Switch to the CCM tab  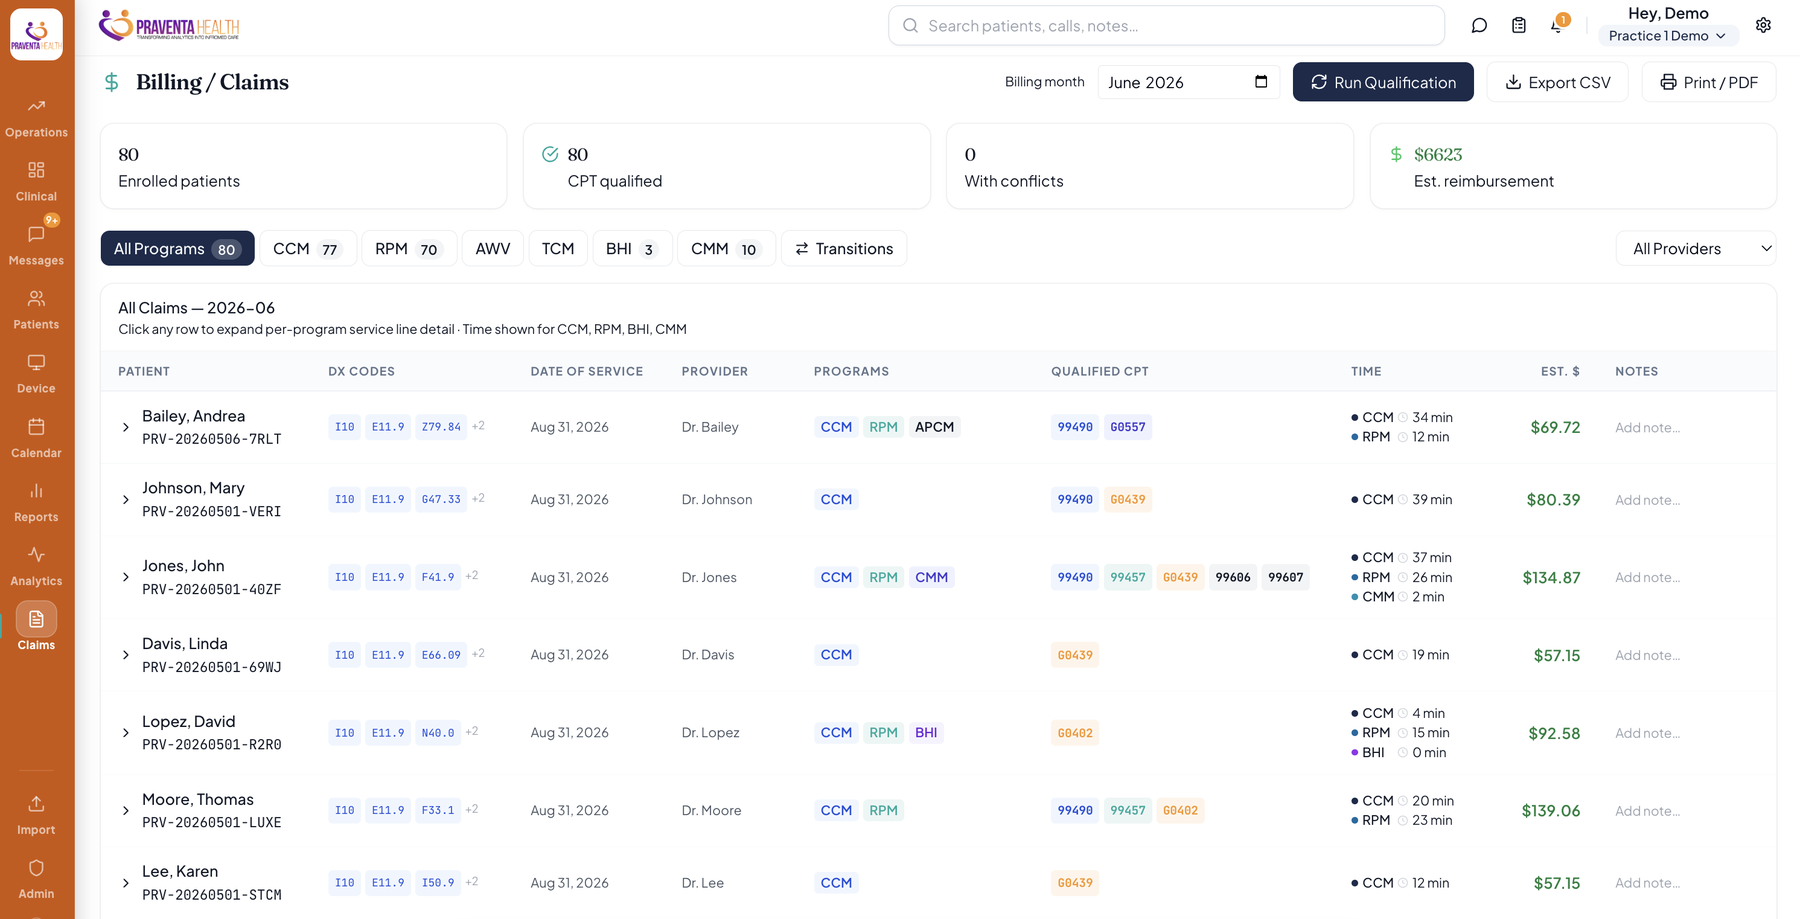pos(307,248)
